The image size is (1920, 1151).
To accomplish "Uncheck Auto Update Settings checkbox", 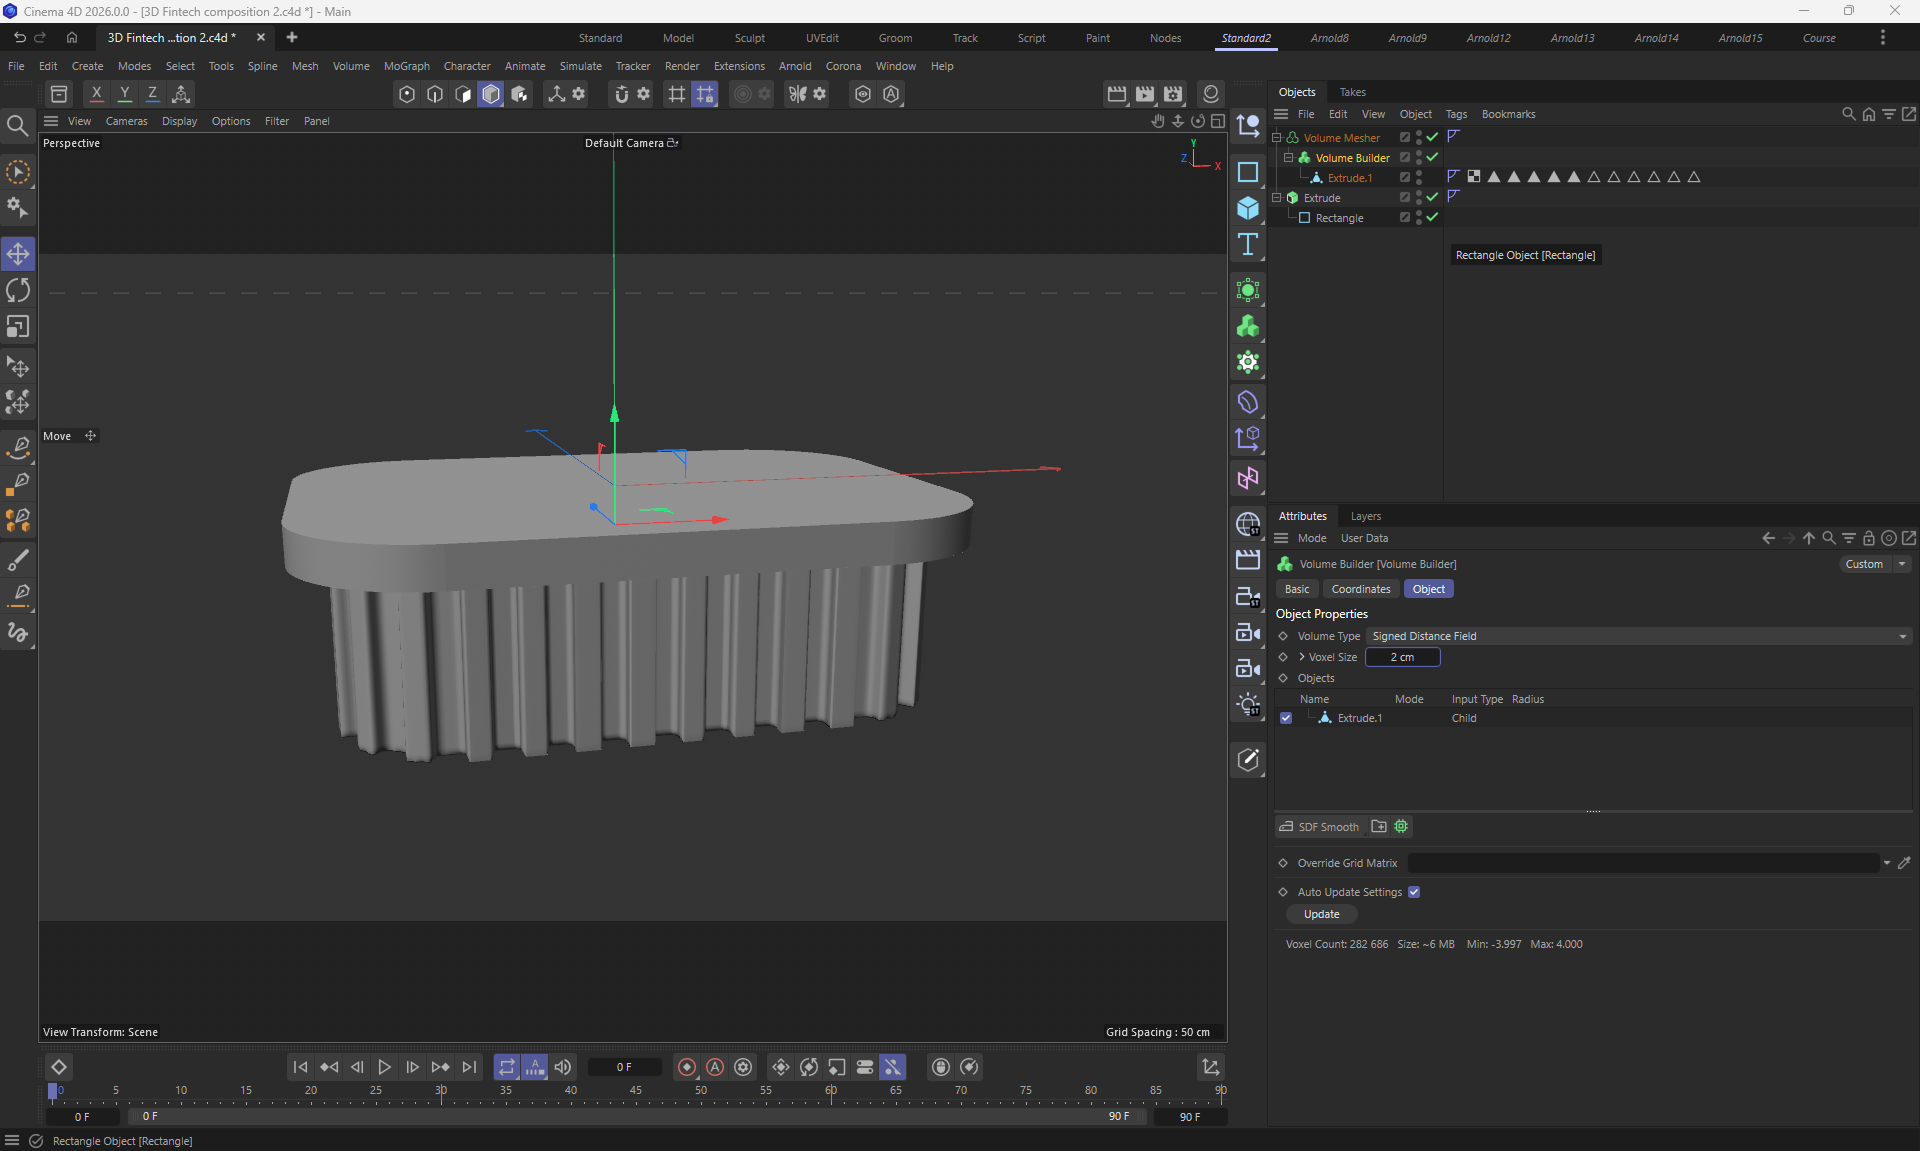I will (1414, 892).
